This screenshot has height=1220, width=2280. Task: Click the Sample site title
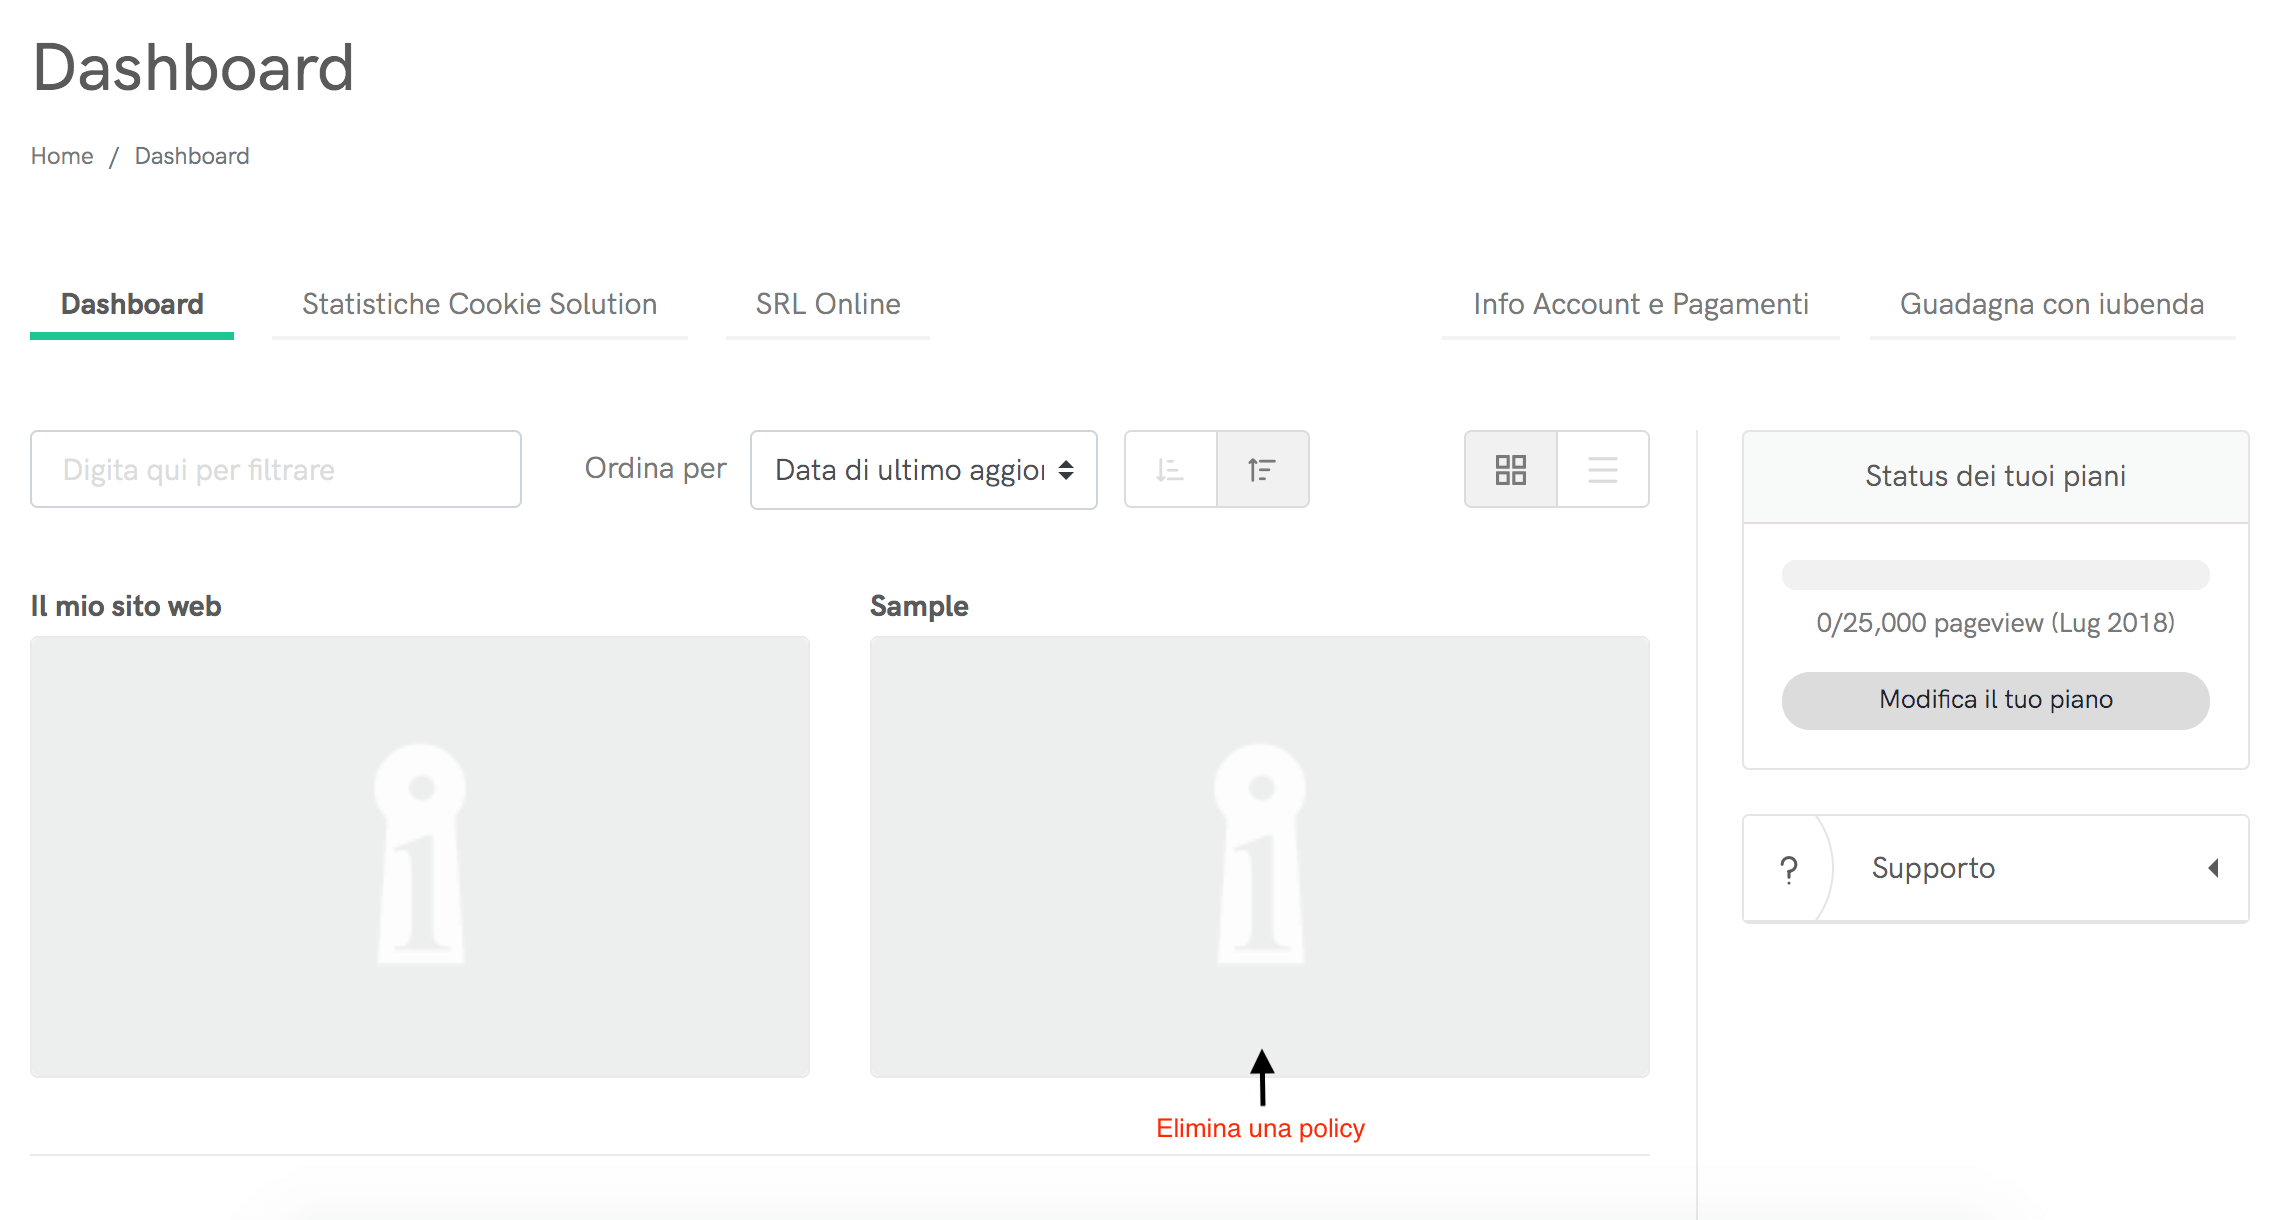(x=919, y=606)
